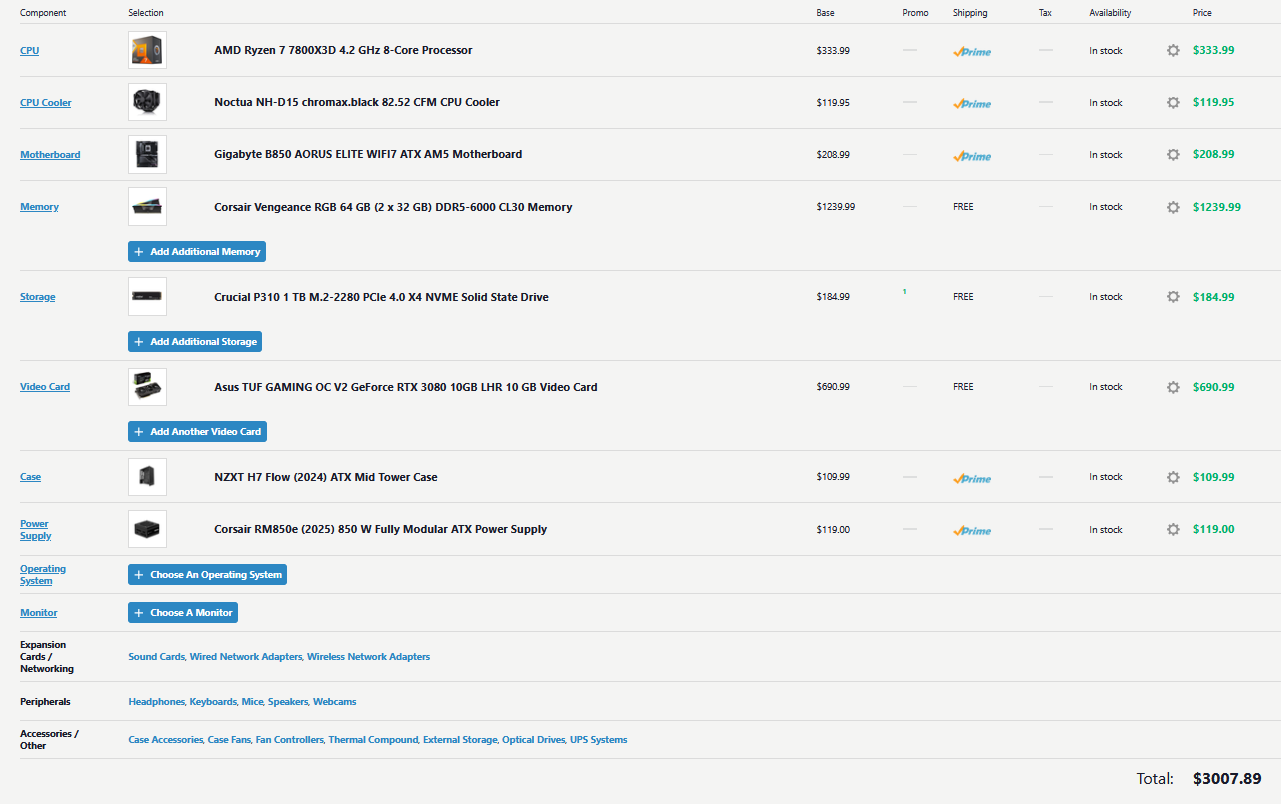Open the Noctua NH-D15 product thumbnail
Viewport: 1281px width, 804px height.
[147, 102]
